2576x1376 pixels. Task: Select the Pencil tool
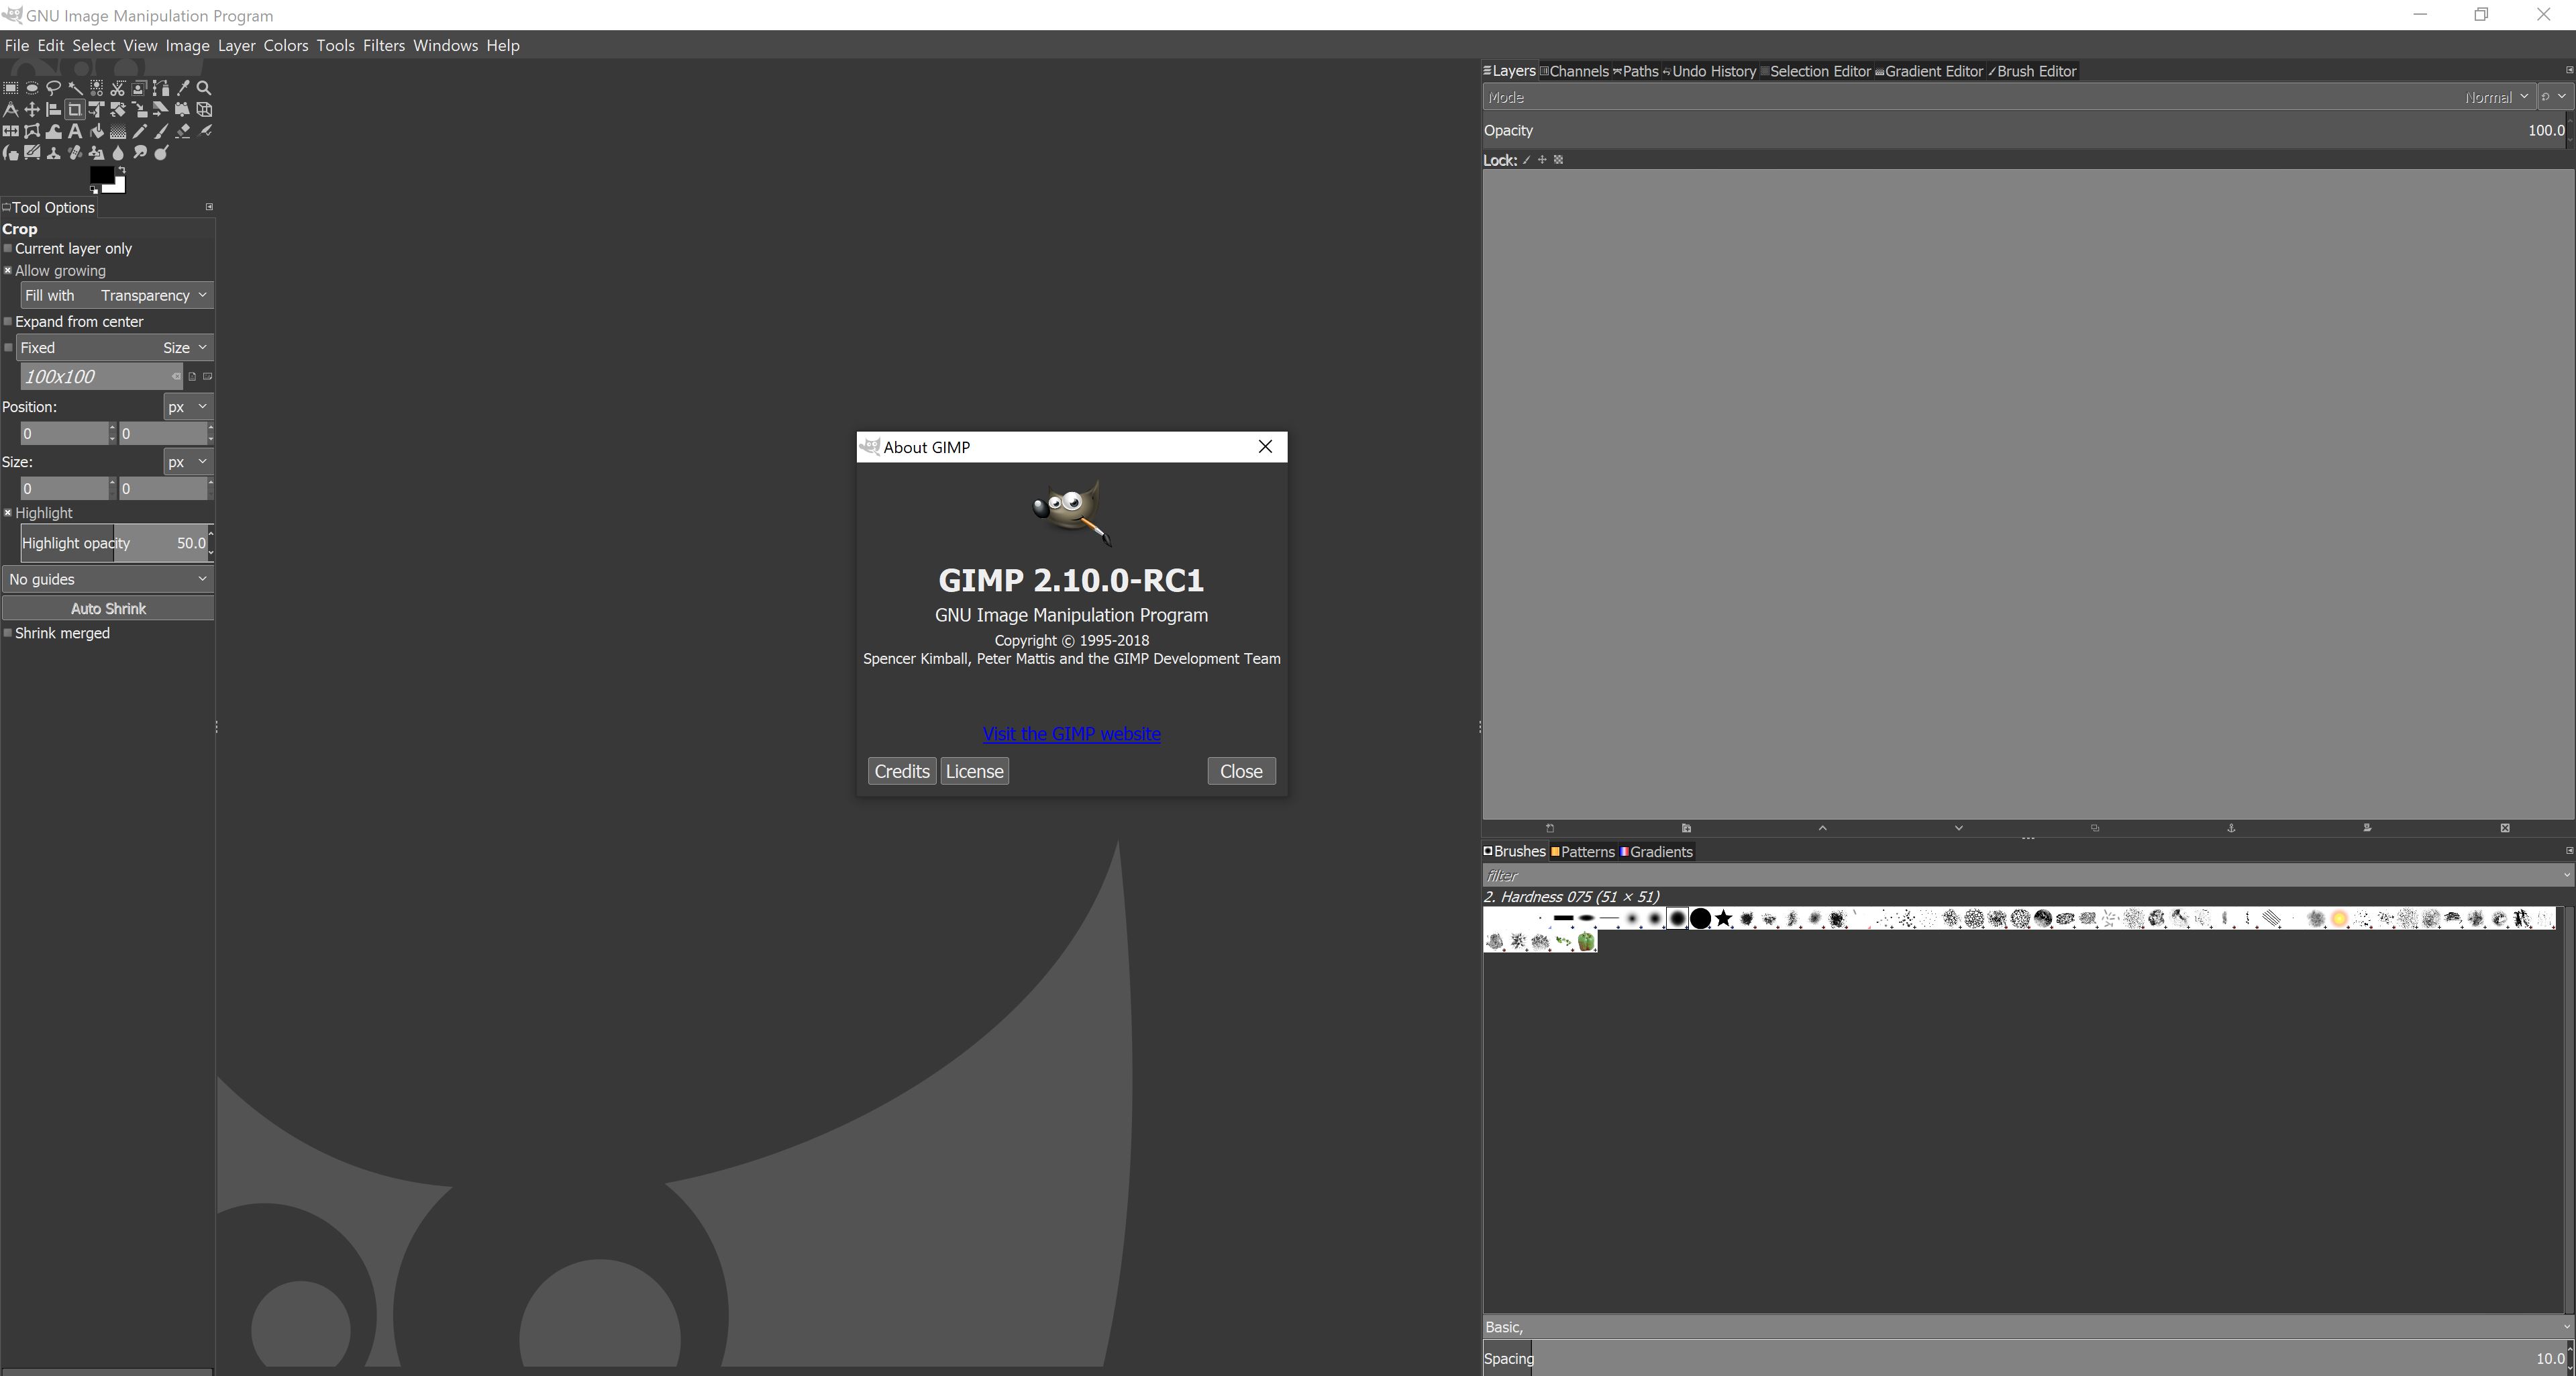click(140, 131)
